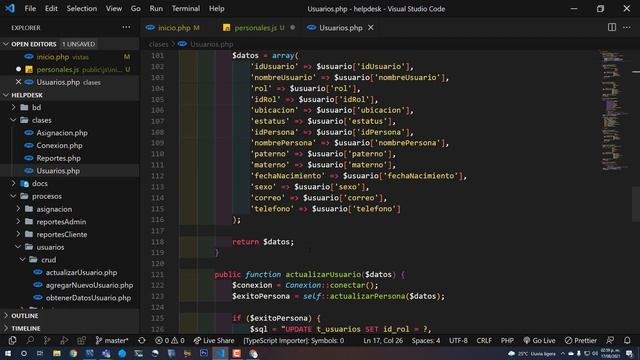Click the unsaved dot on personales.js tab
640x360 pixels.
pos(293,27)
